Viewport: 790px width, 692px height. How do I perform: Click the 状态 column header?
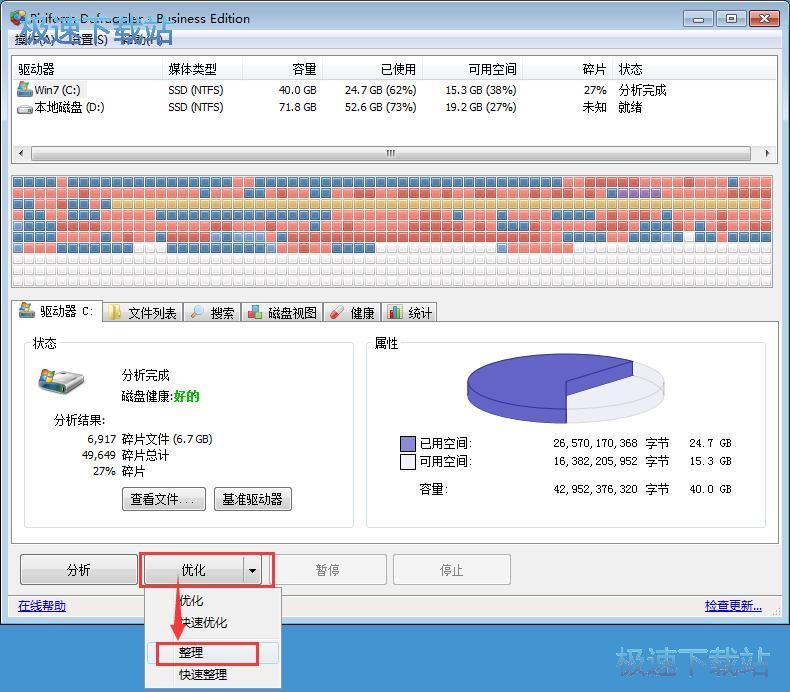tap(630, 69)
